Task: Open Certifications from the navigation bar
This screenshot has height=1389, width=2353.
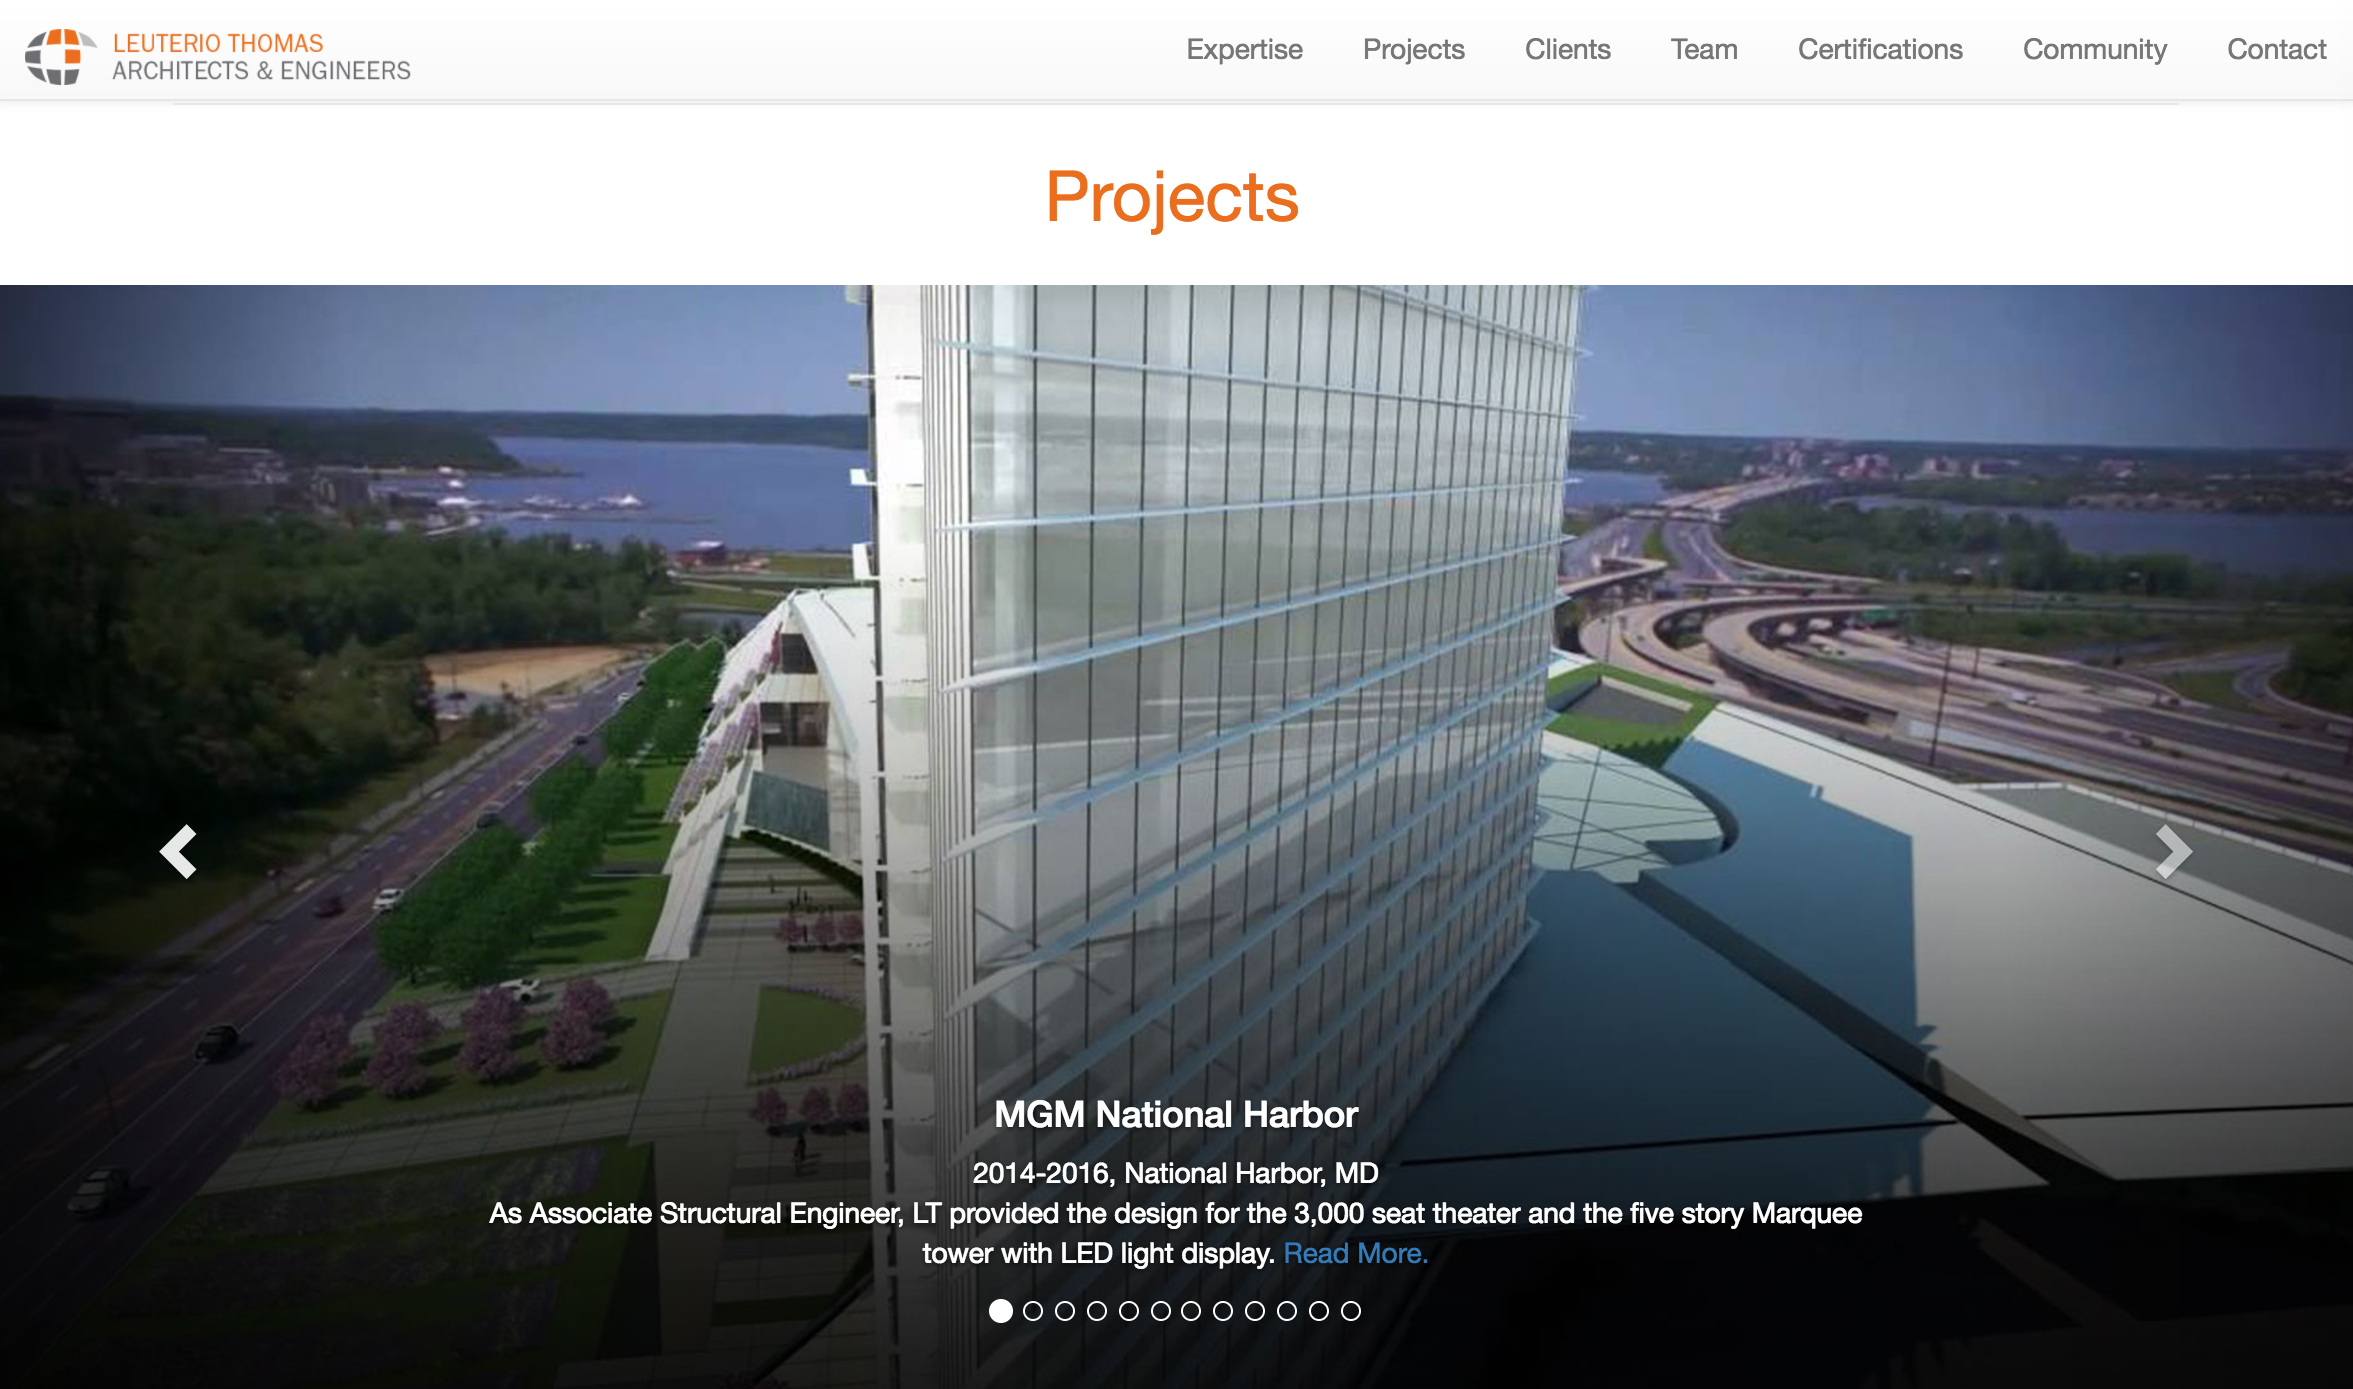Action: (1879, 50)
